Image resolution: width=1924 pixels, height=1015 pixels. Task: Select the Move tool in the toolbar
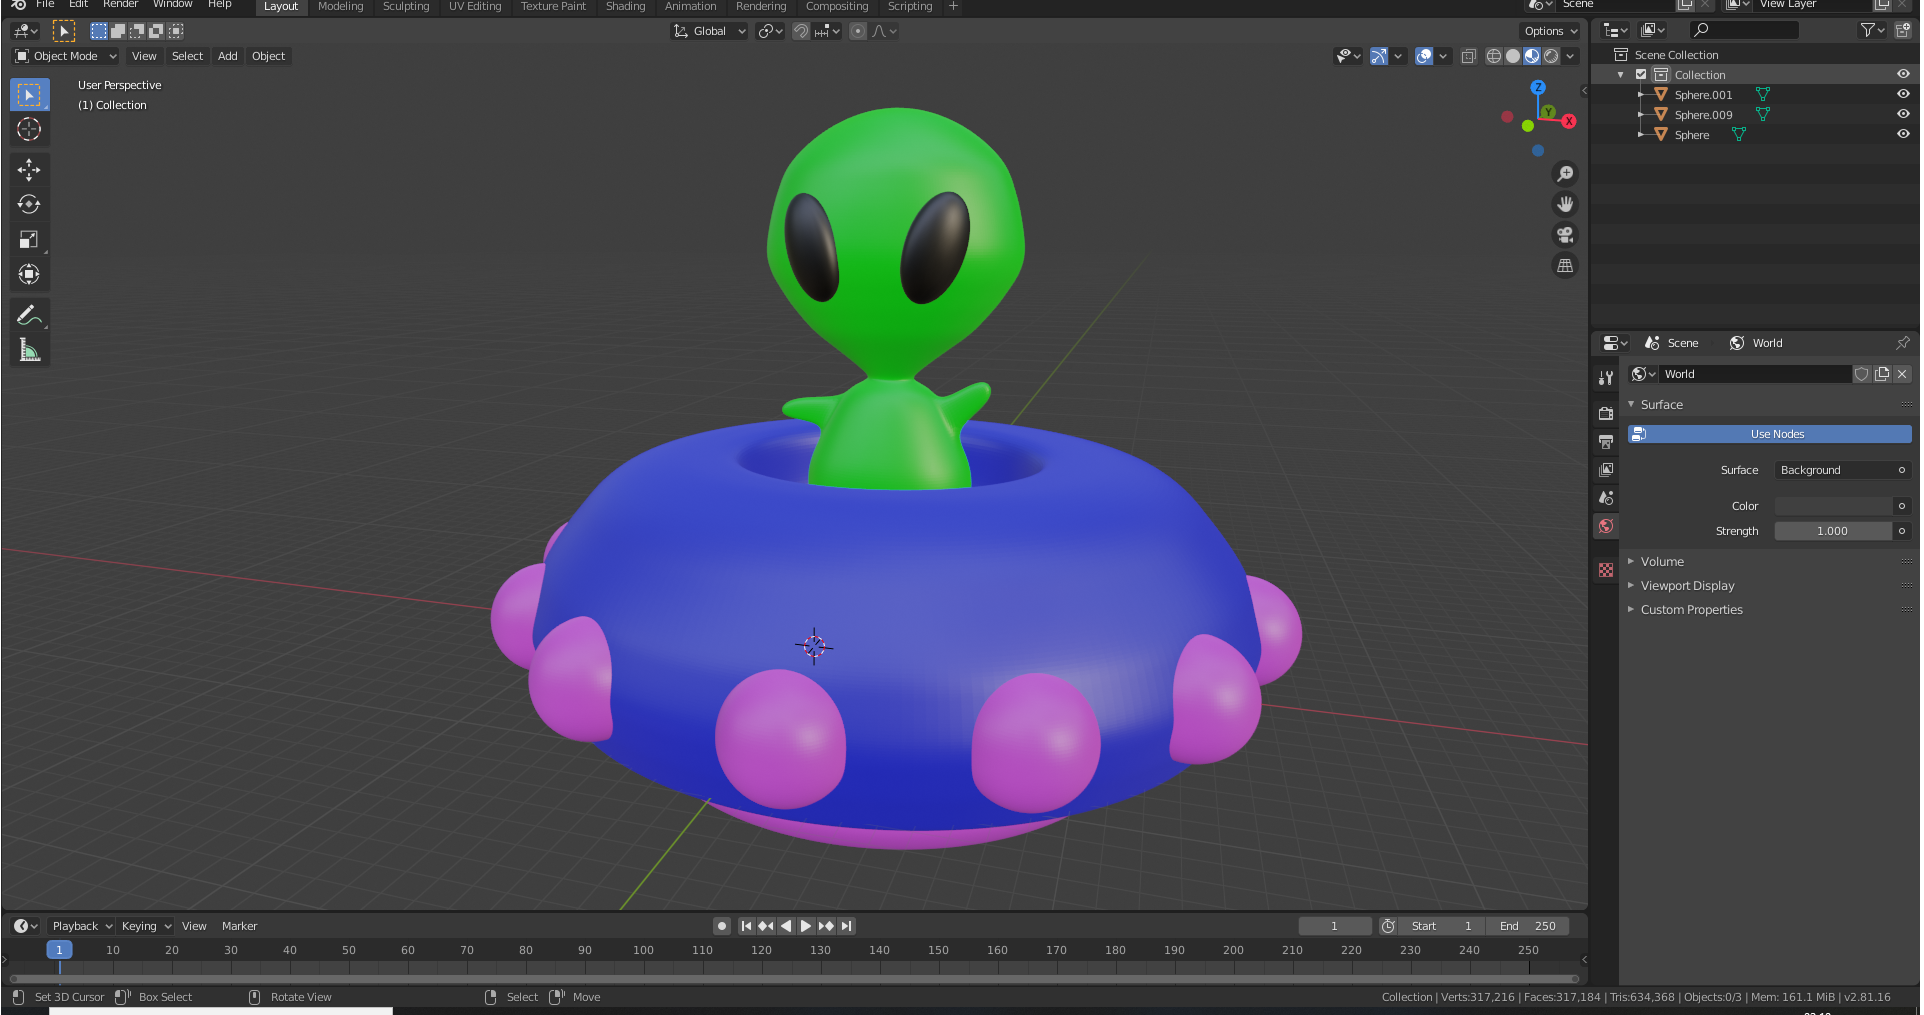tap(29, 170)
